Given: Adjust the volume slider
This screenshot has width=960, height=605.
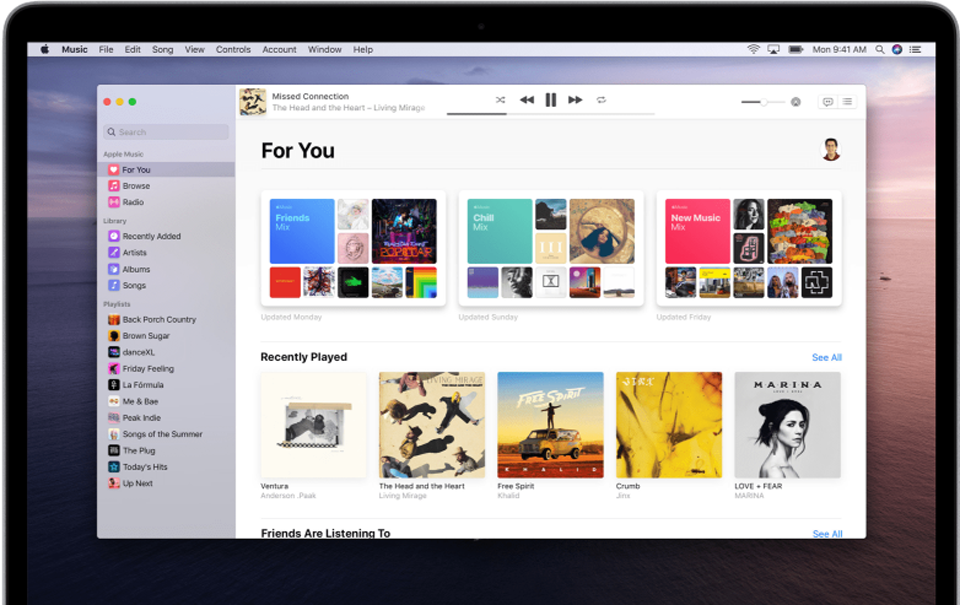Looking at the screenshot, I should 763,102.
